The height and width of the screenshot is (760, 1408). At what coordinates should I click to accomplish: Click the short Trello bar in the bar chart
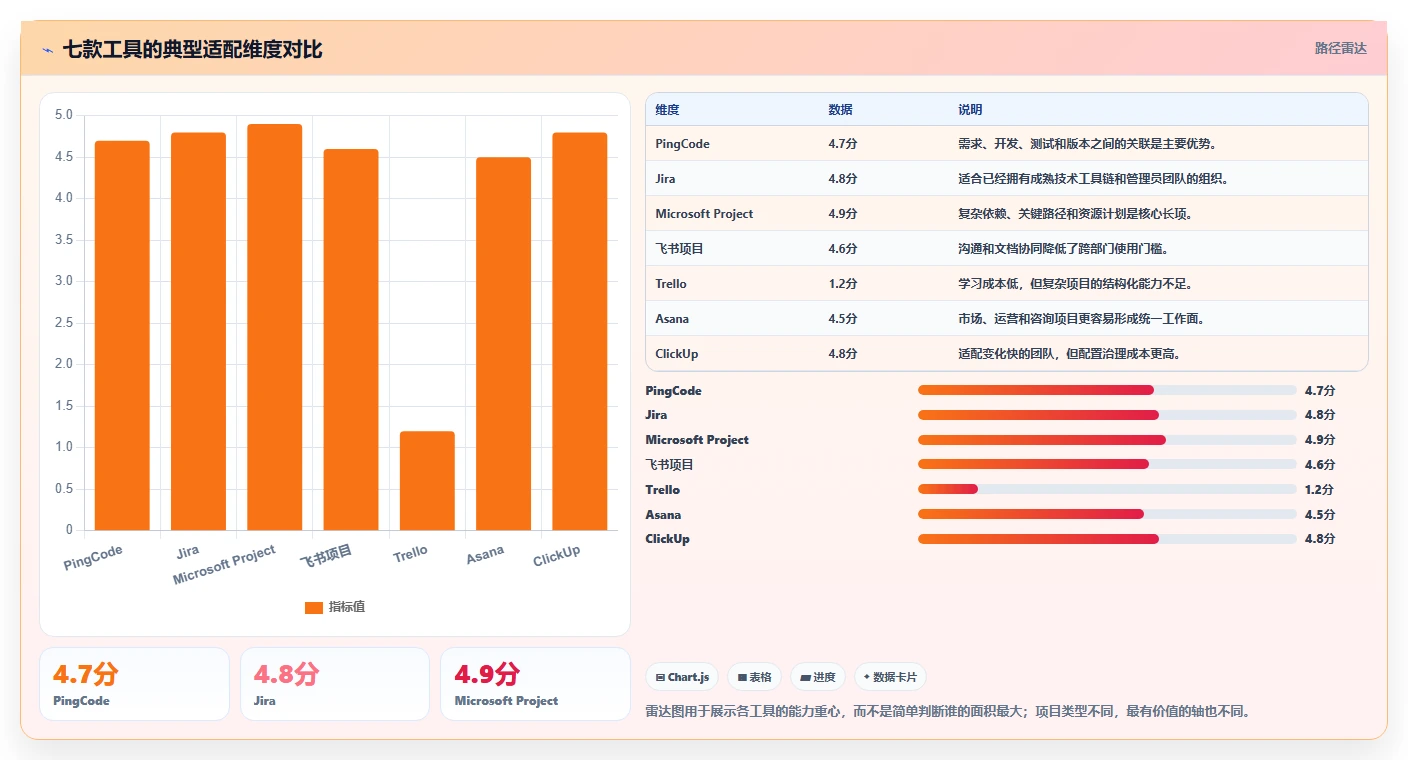pyautogui.click(x=427, y=480)
